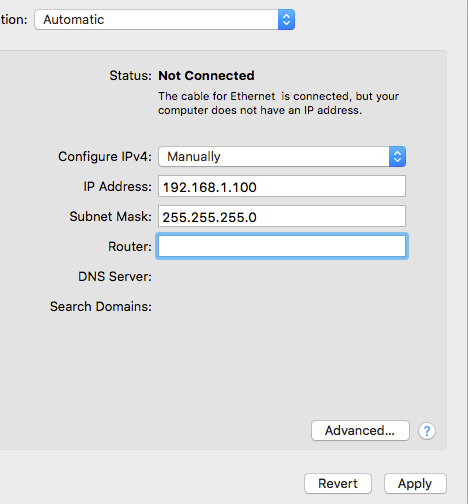Click the Ethernet cable status description
Viewport: 468px width, 504px height.
(x=278, y=103)
